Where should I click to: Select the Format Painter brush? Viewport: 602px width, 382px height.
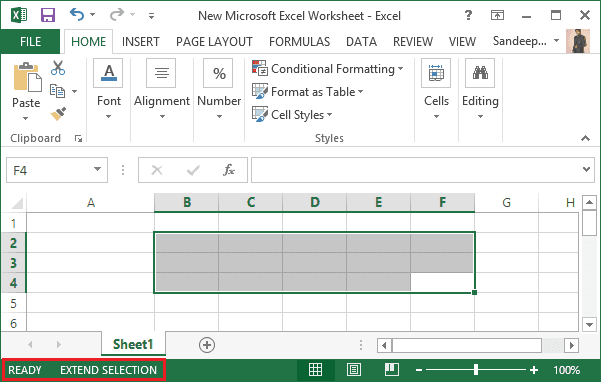pos(58,114)
